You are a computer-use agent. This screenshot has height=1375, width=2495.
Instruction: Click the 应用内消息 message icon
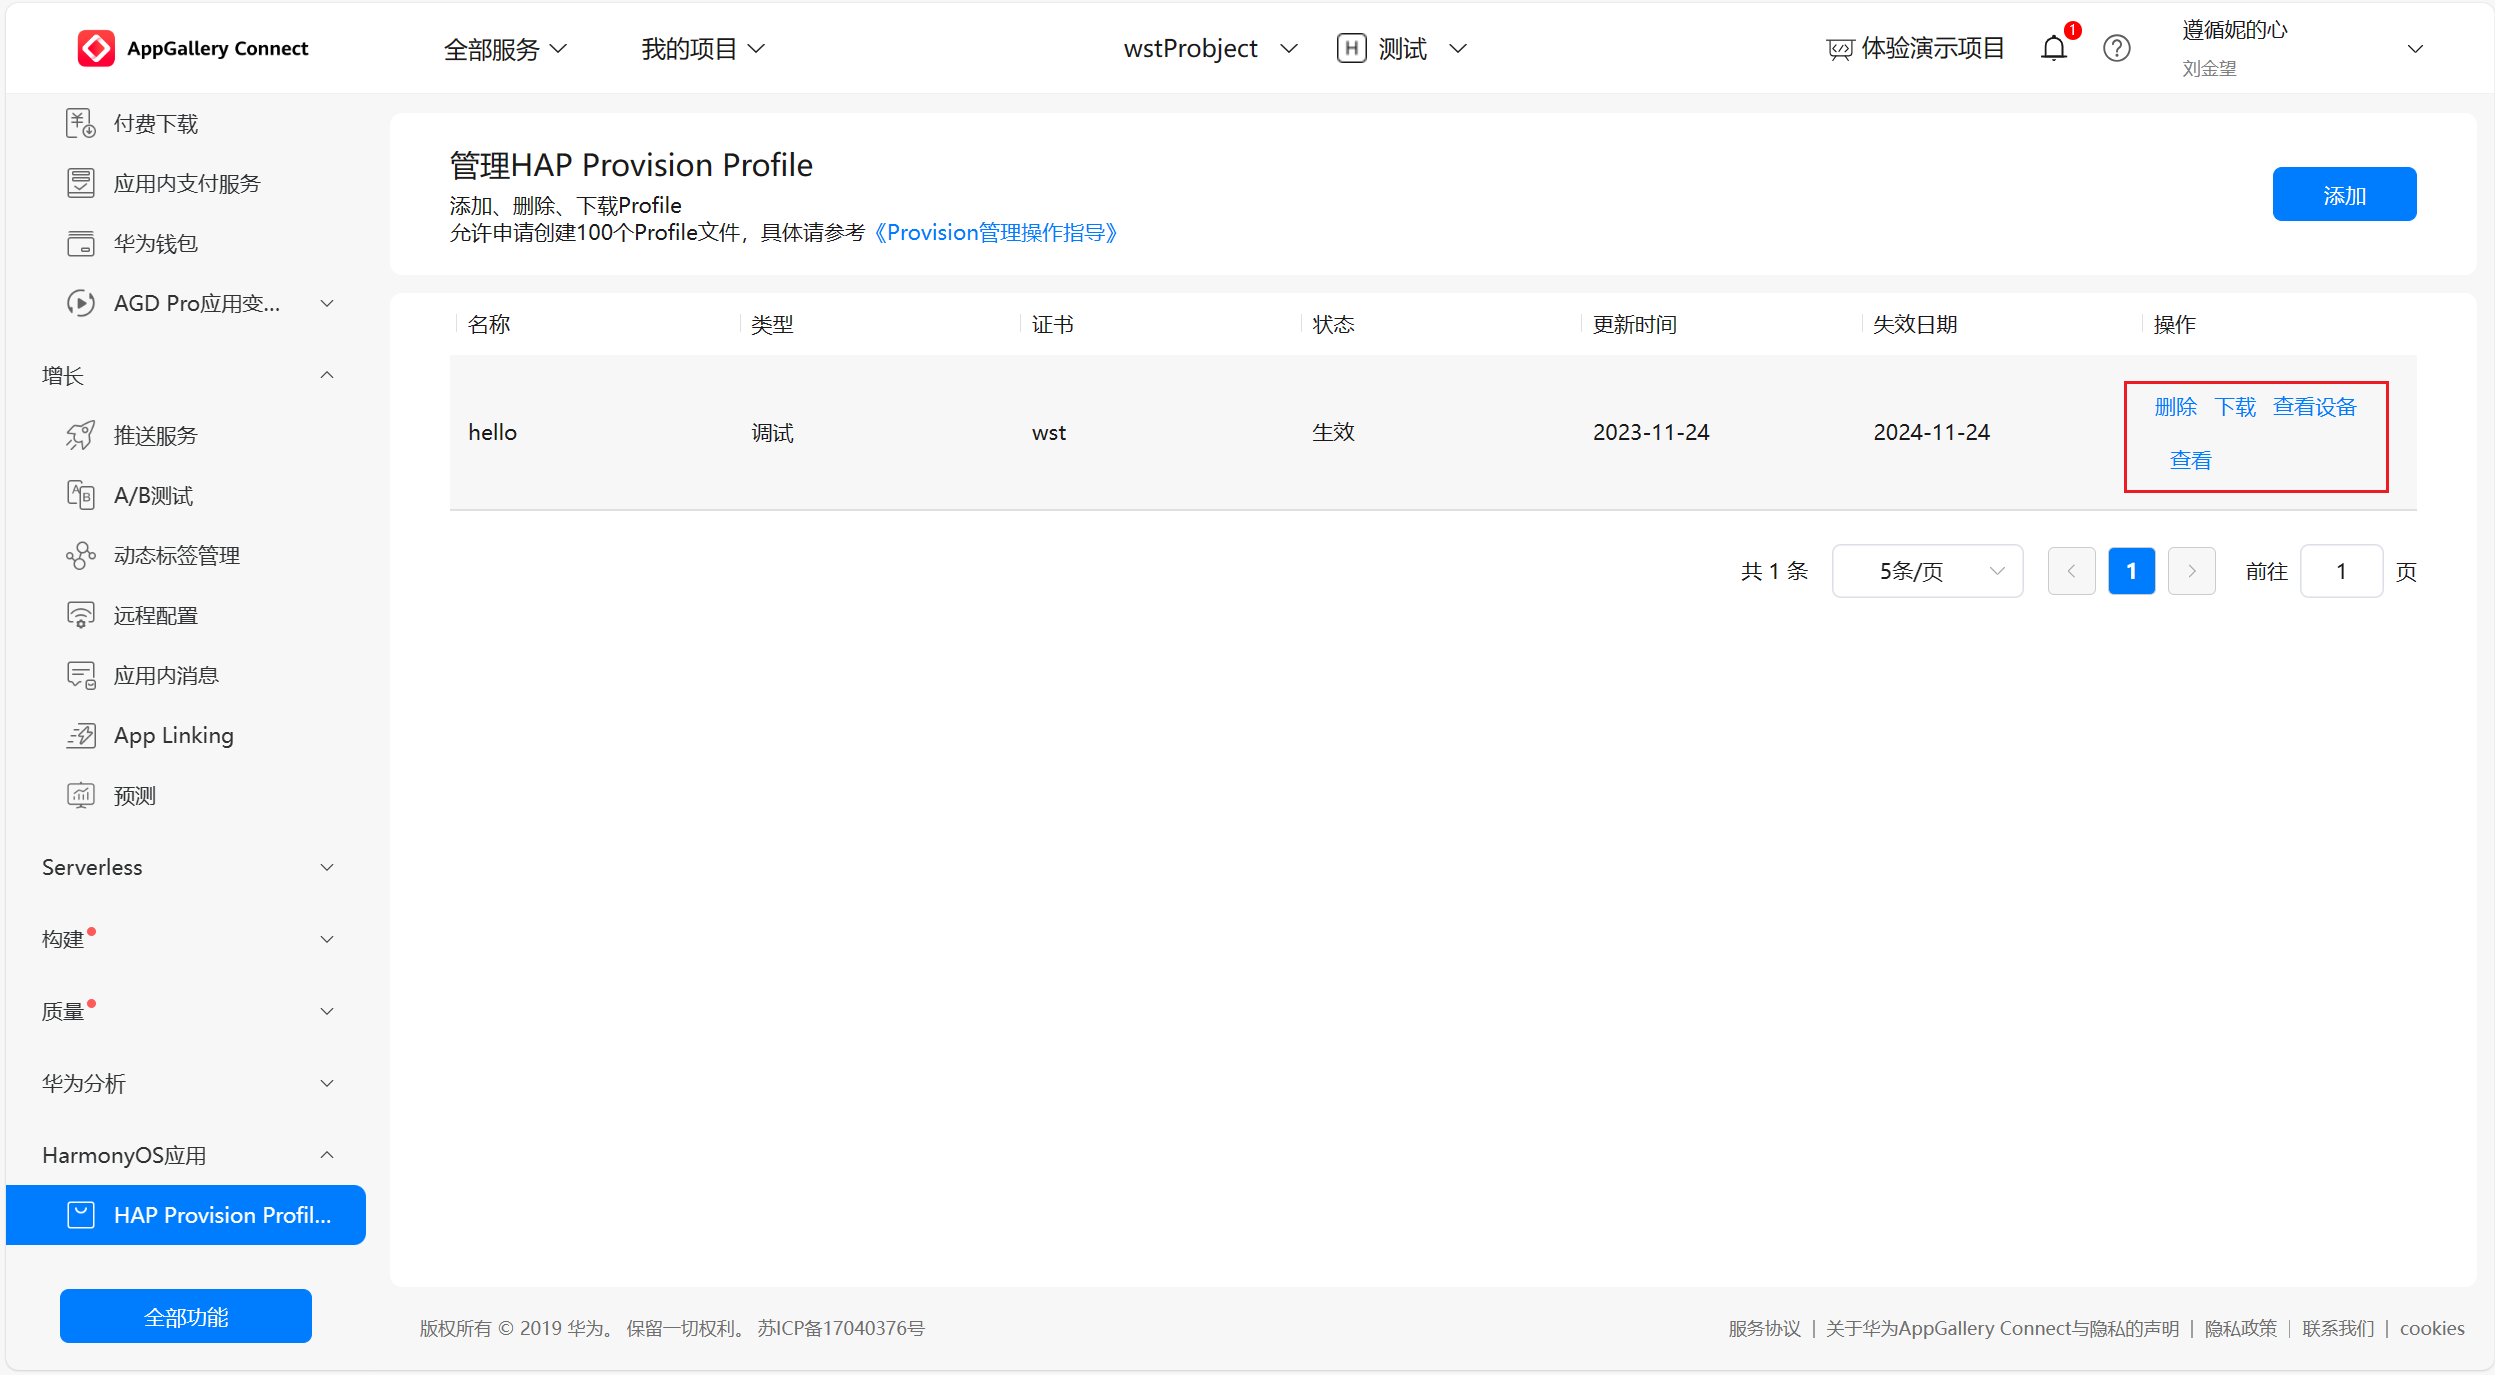[81, 675]
